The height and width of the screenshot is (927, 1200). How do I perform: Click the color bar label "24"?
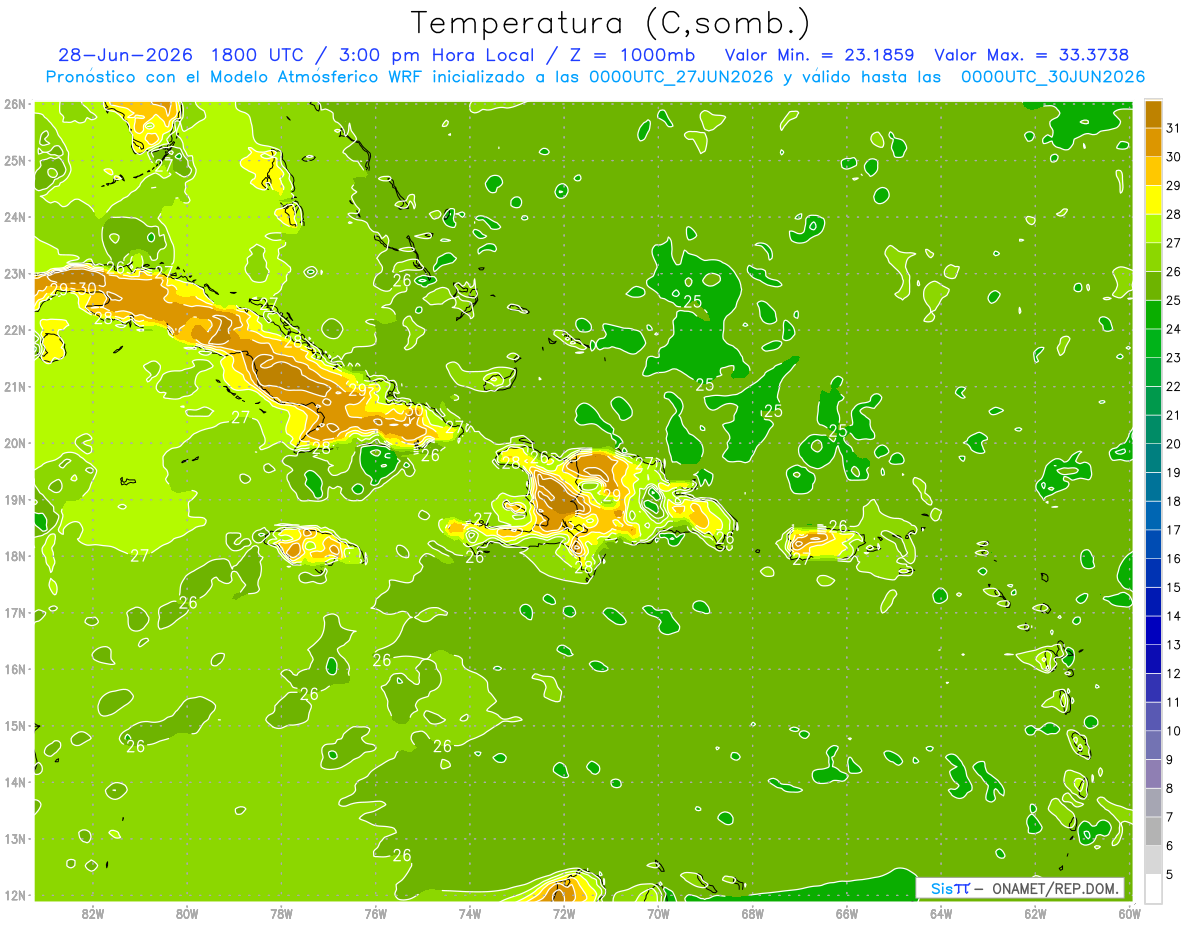tap(1173, 329)
